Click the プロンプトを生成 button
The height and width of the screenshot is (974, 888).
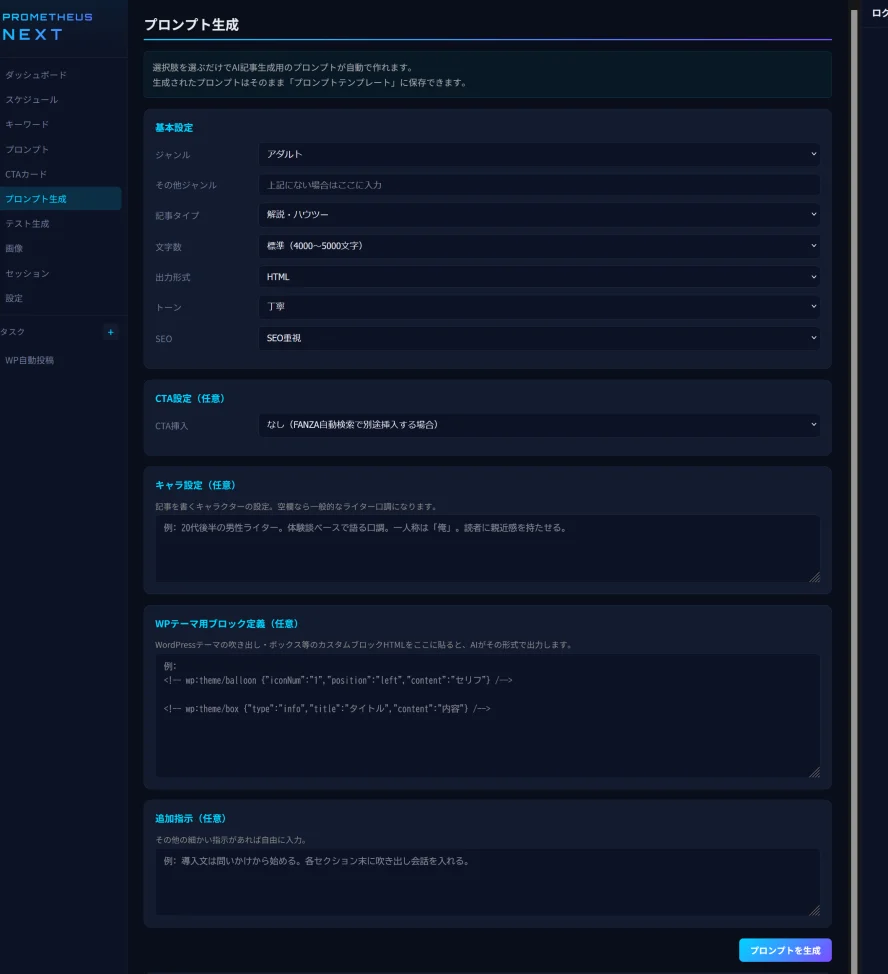(785, 950)
